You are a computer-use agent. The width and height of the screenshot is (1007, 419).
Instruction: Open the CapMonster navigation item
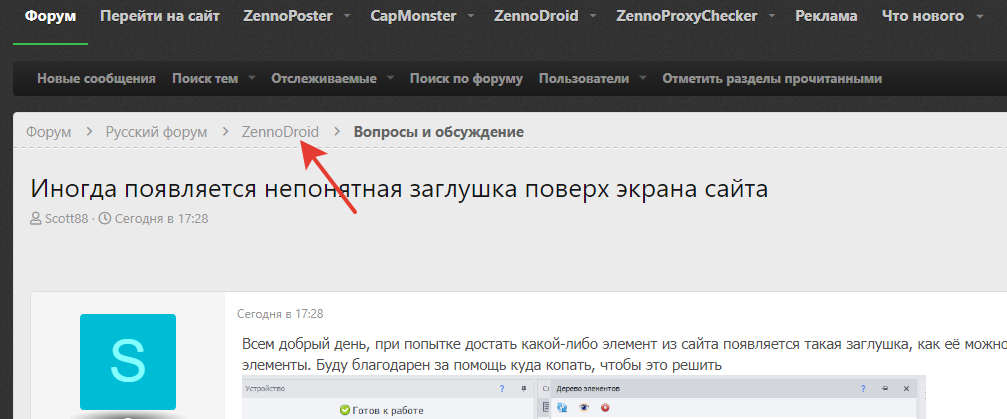coord(415,16)
